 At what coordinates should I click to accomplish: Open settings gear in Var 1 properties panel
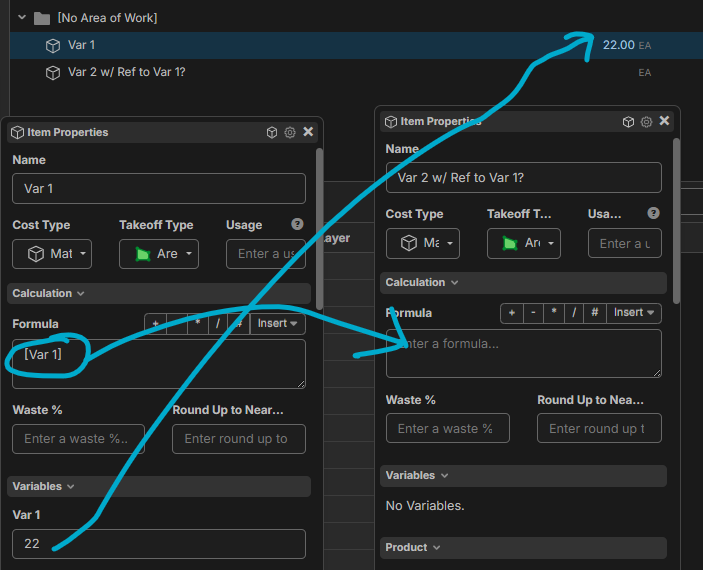click(290, 132)
